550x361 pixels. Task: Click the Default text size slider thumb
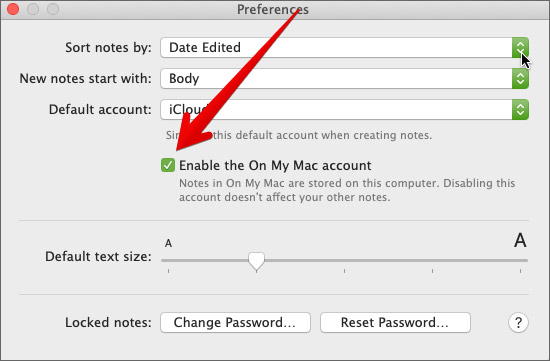point(256,261)
